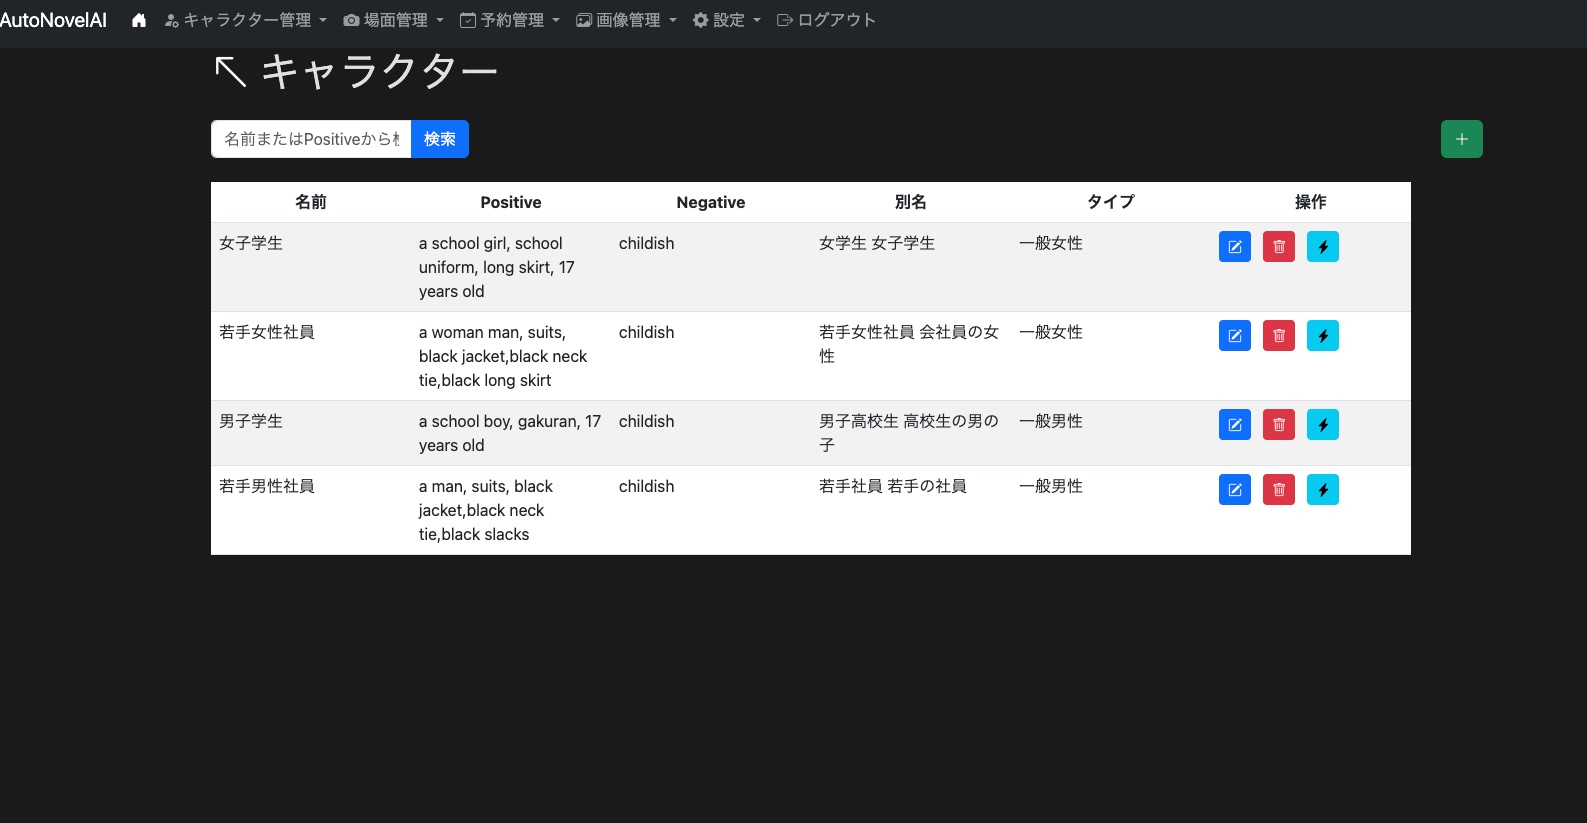Delete the 若手女性社員 character
1587x823 pixels.
1278,336
